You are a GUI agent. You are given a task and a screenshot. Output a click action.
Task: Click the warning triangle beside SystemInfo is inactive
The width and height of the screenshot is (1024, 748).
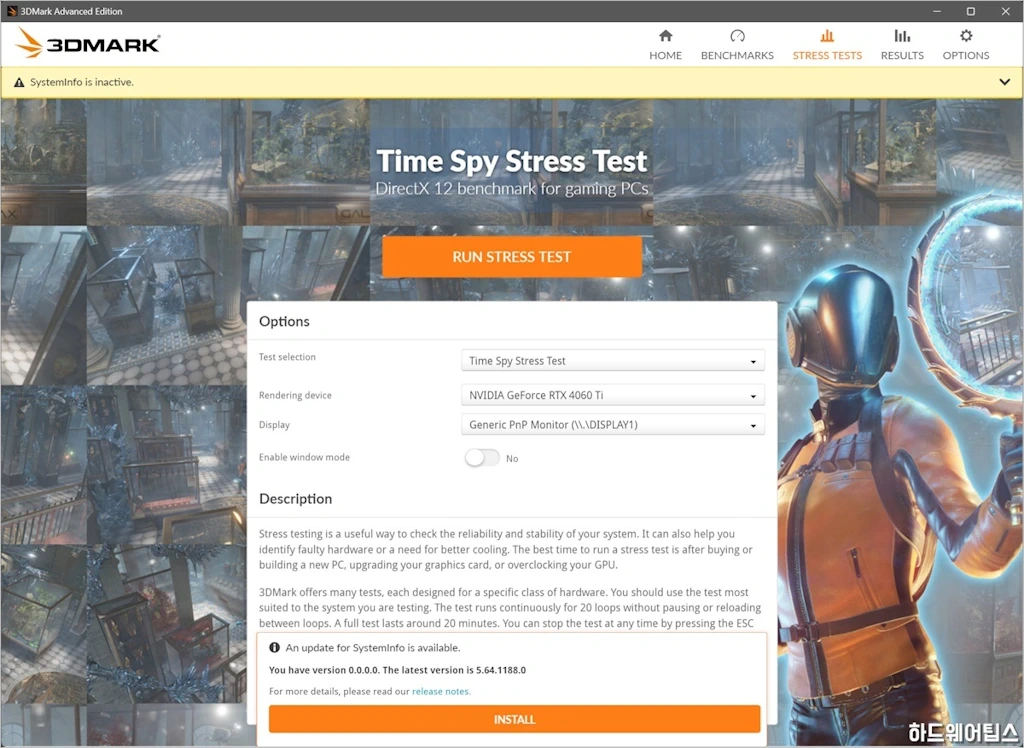[19, 82]
